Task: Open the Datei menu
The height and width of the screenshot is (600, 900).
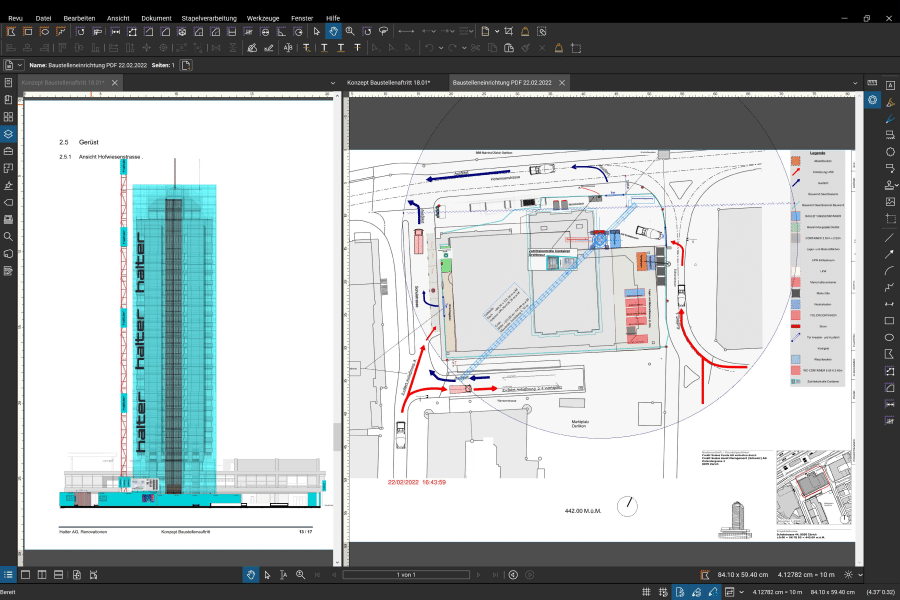Action: (x=43, y=18)
